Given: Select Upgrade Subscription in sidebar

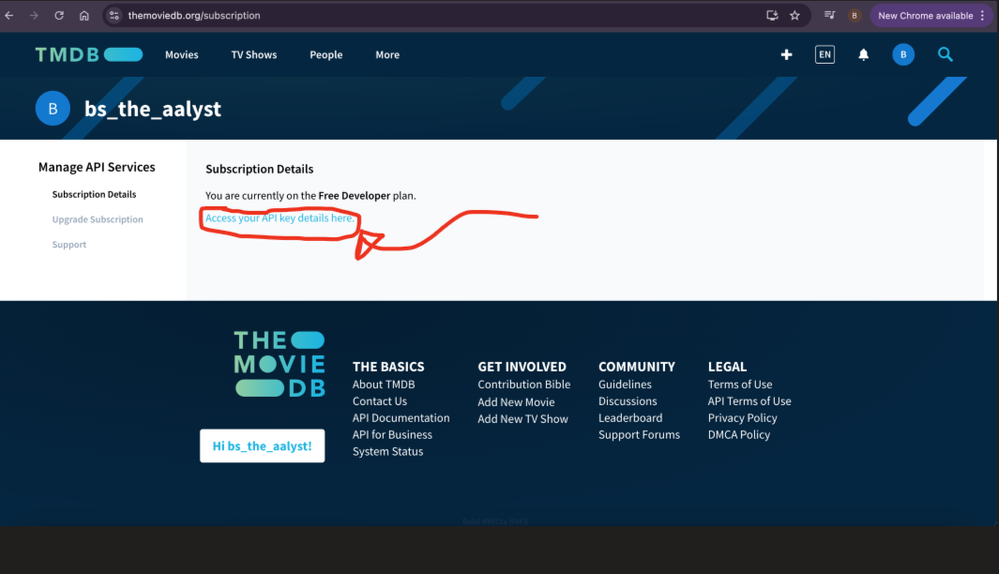Looking at the screenshot, I should click(97, 220).
